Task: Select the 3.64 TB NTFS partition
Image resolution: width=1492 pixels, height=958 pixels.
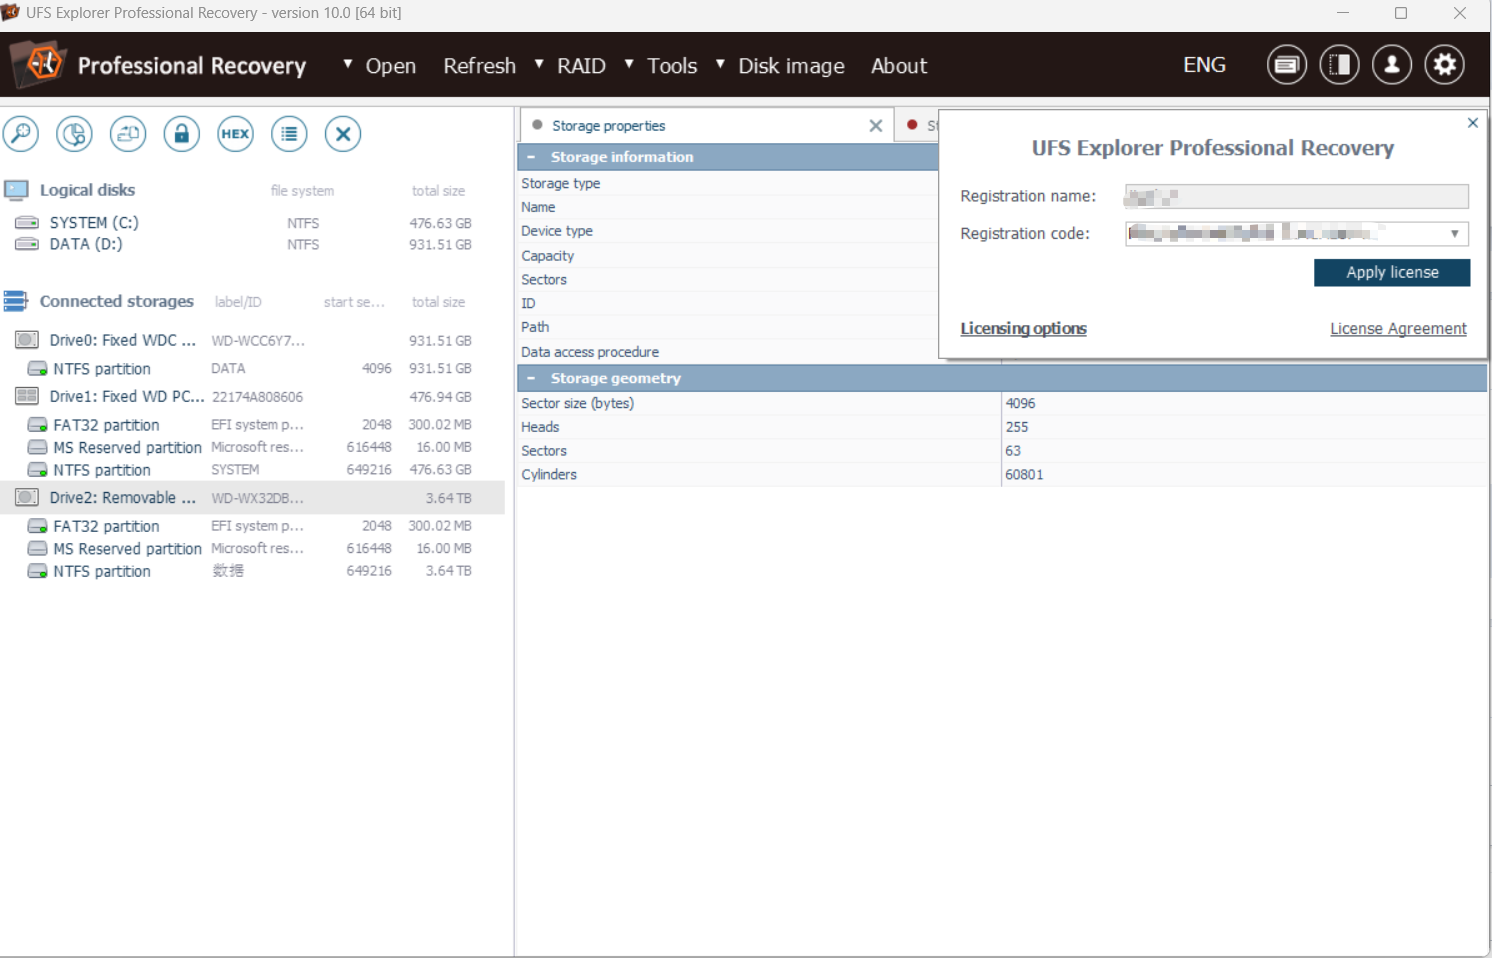Action: tap(252, 571)
